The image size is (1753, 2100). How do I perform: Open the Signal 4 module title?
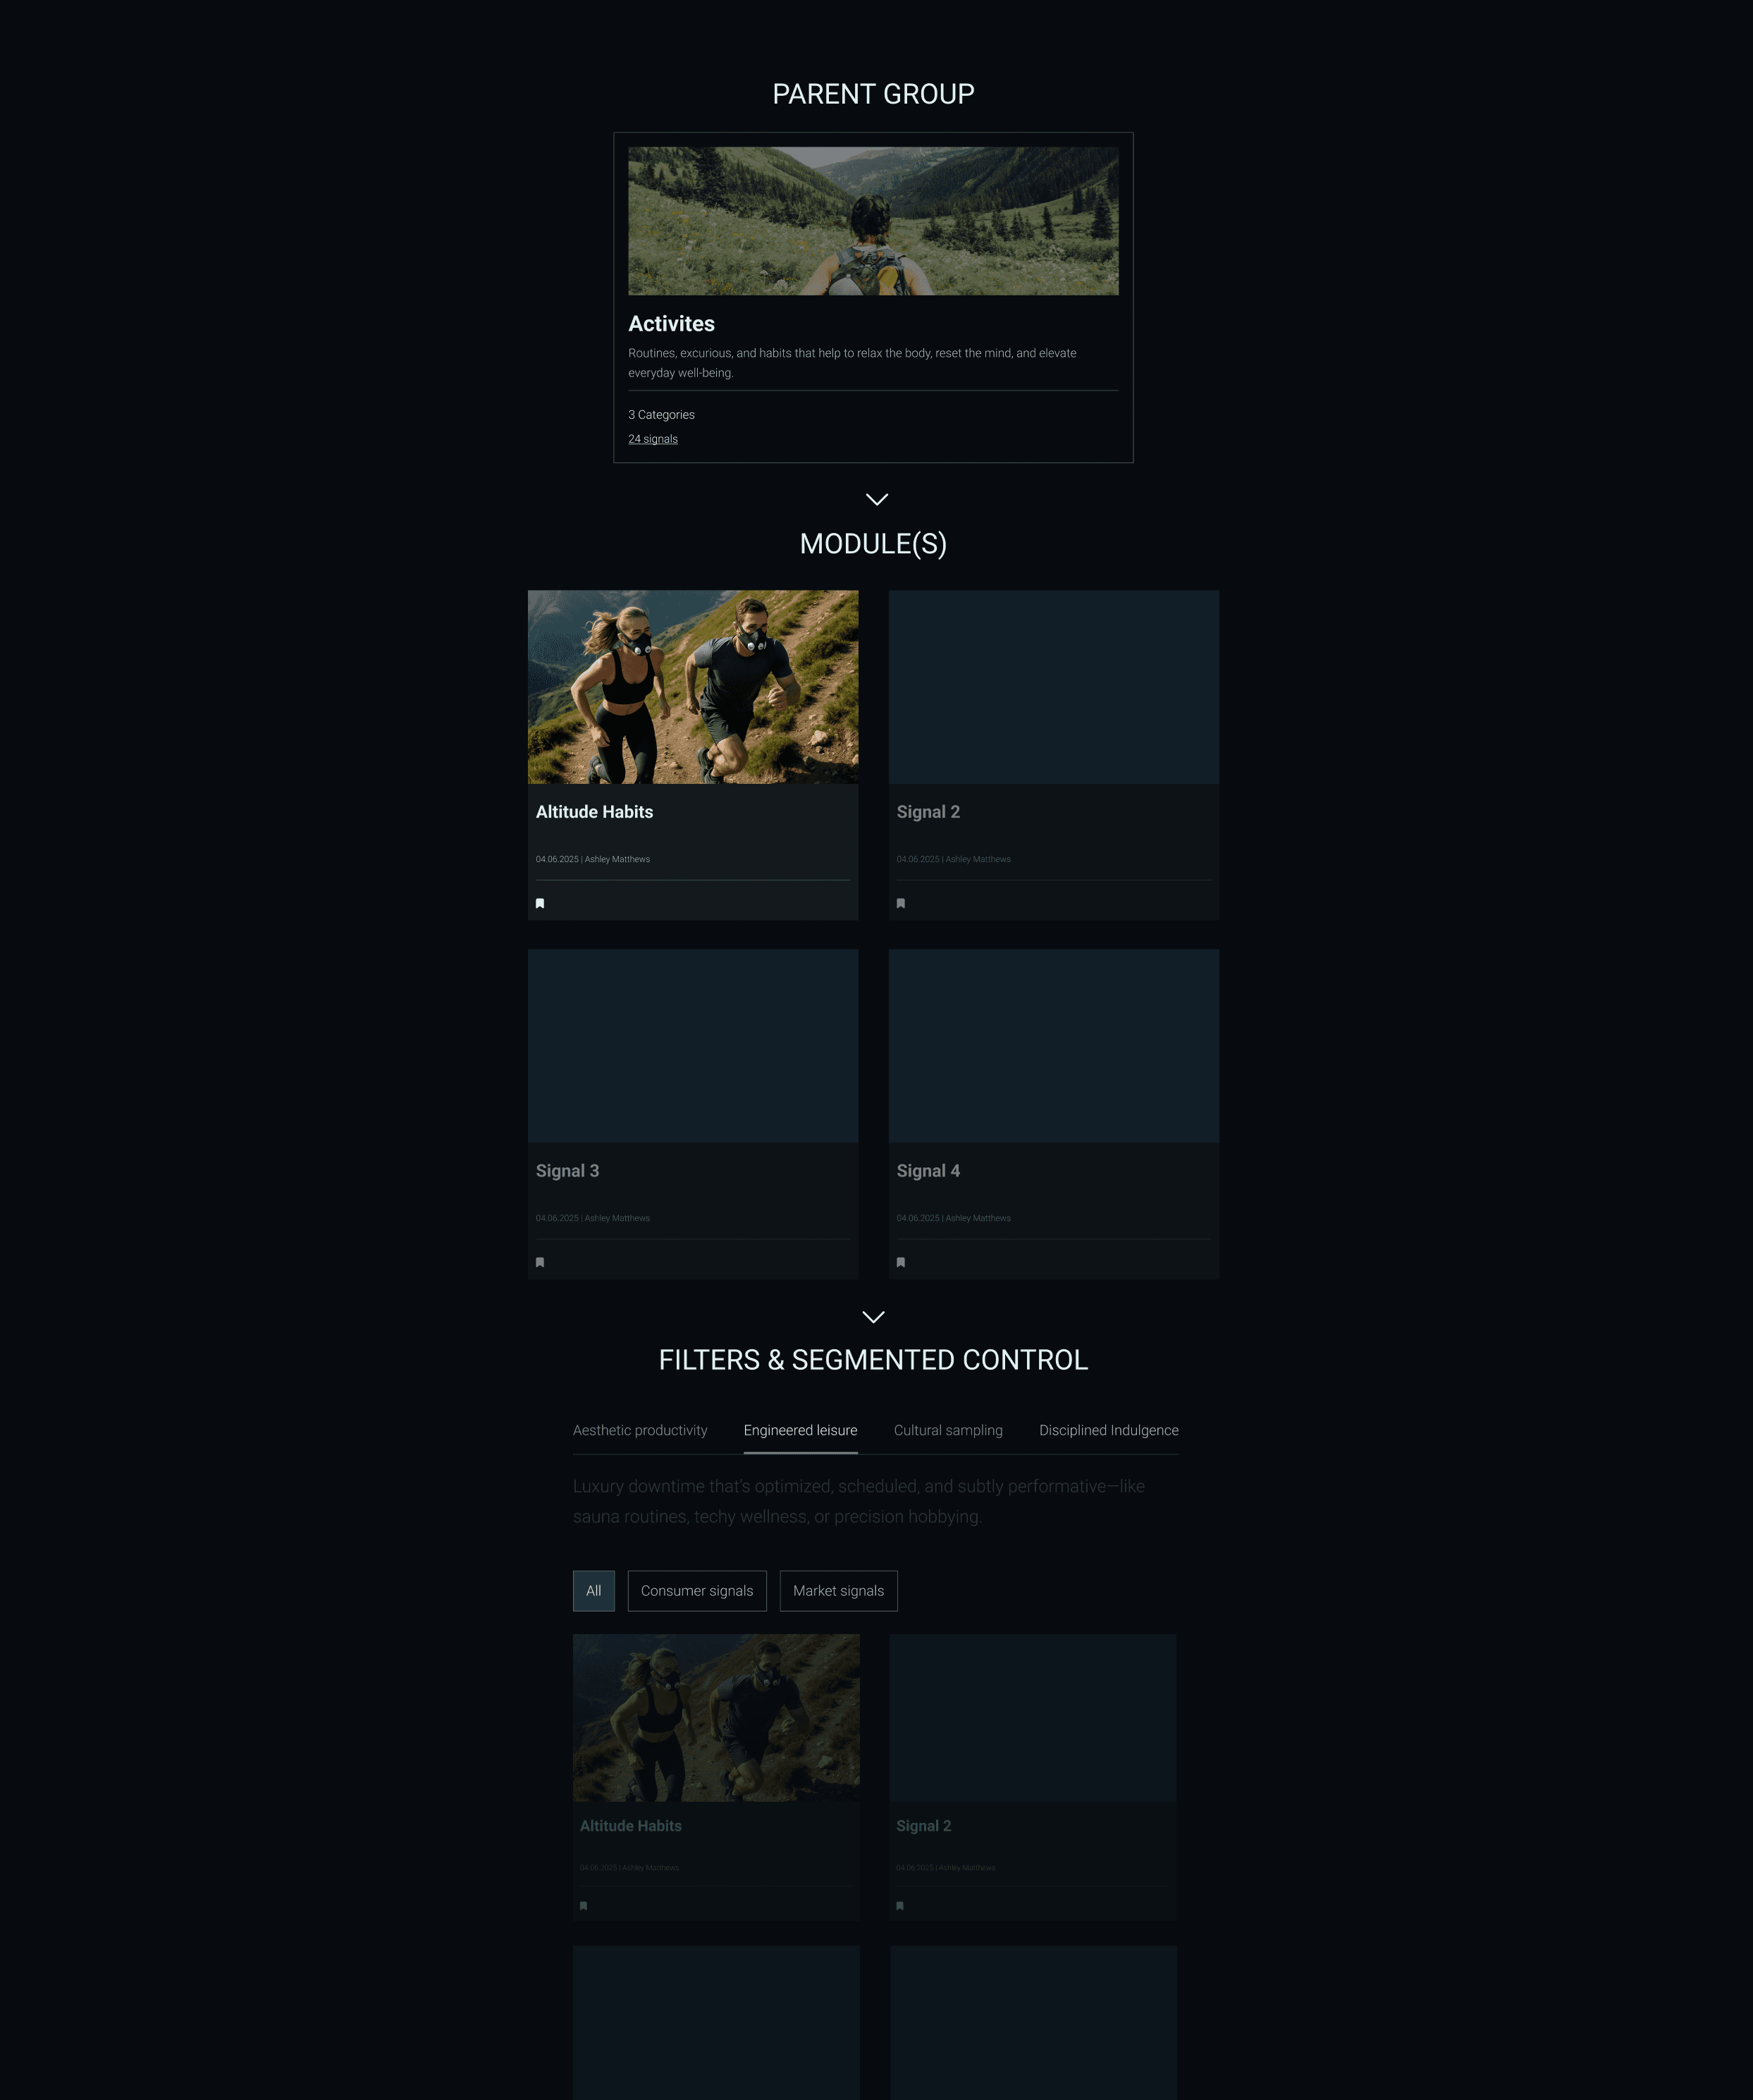pos(928,1171)
